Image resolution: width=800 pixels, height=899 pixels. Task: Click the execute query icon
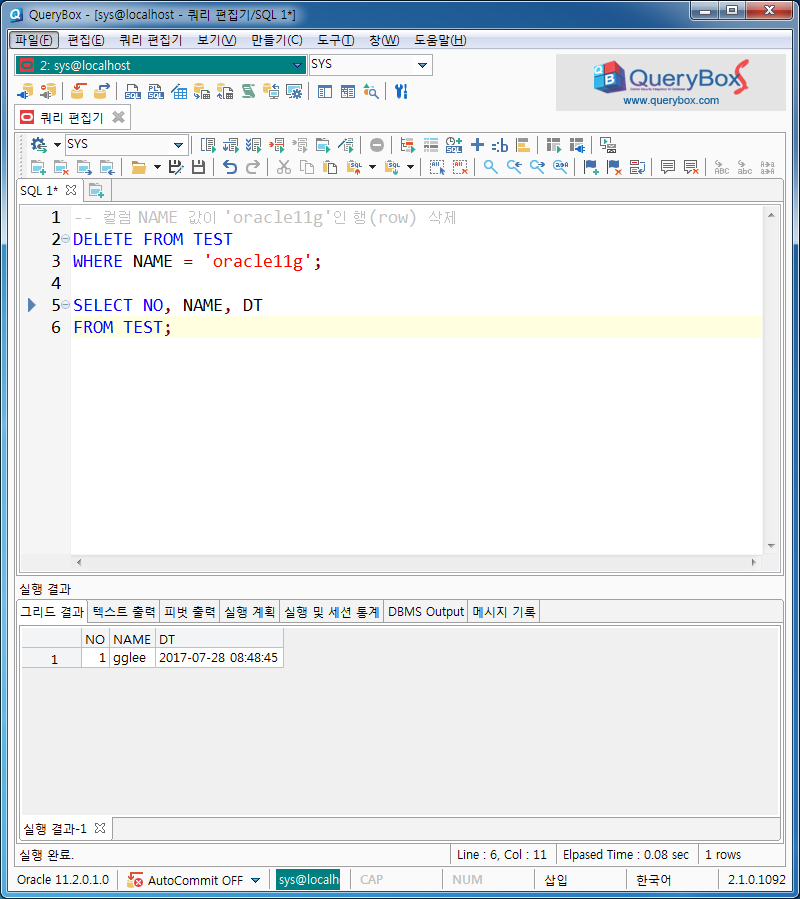coord(208,145)
